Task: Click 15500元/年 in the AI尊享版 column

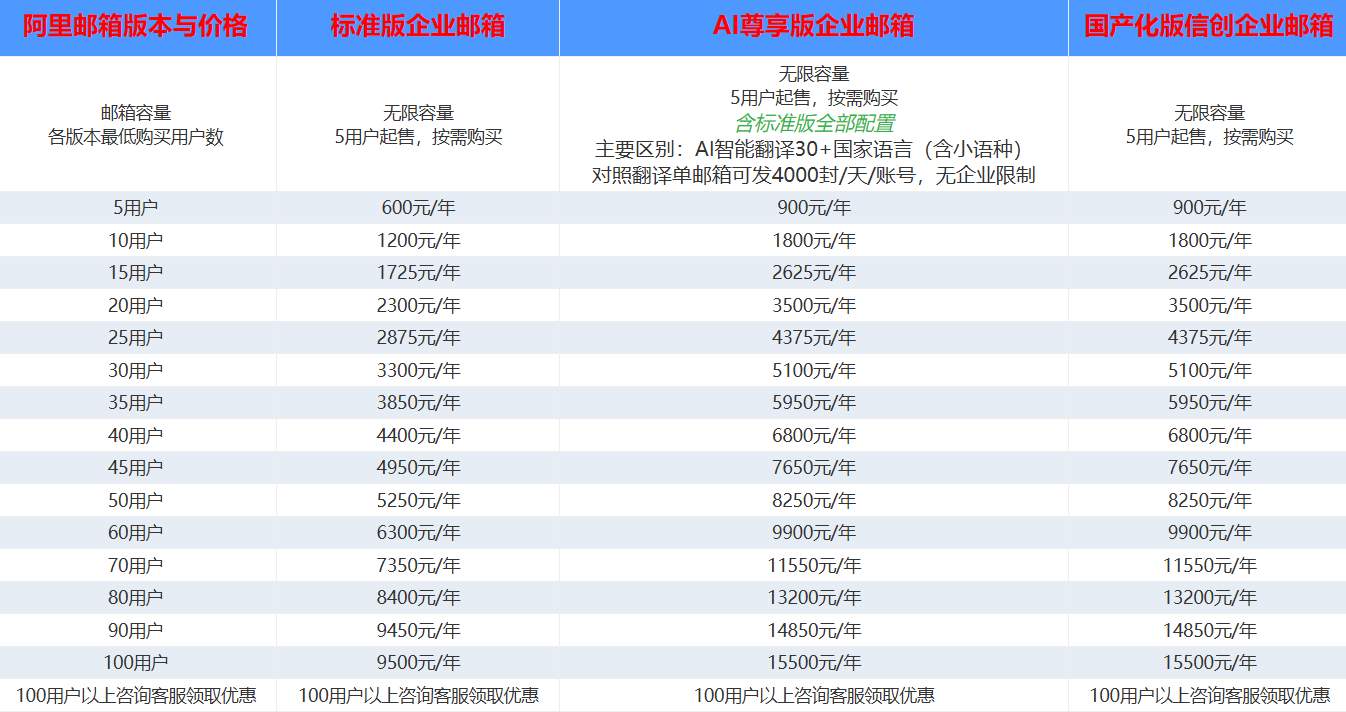Action: click(814, 662)
